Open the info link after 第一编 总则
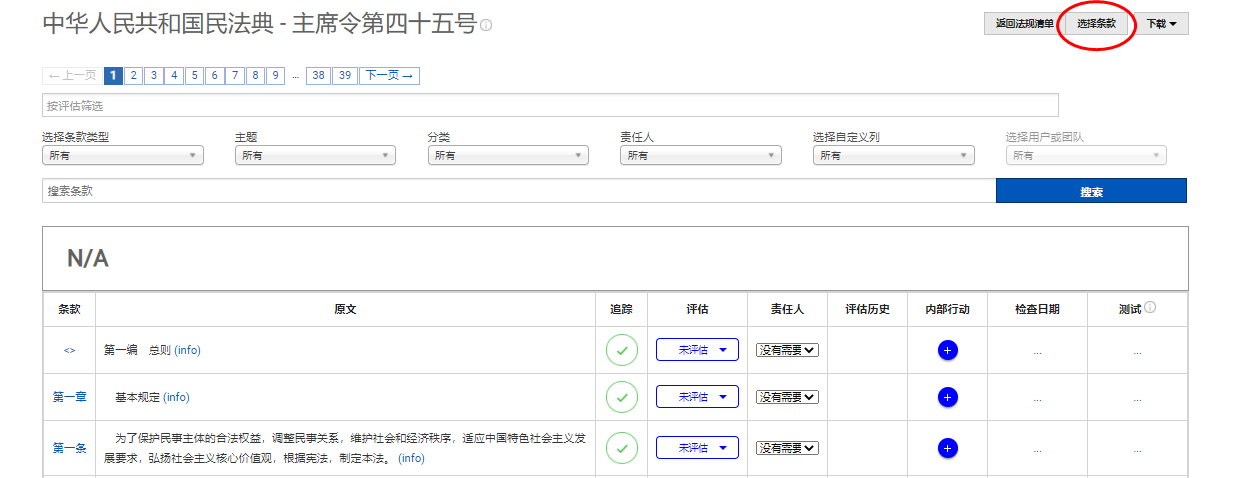 point(188,350)
